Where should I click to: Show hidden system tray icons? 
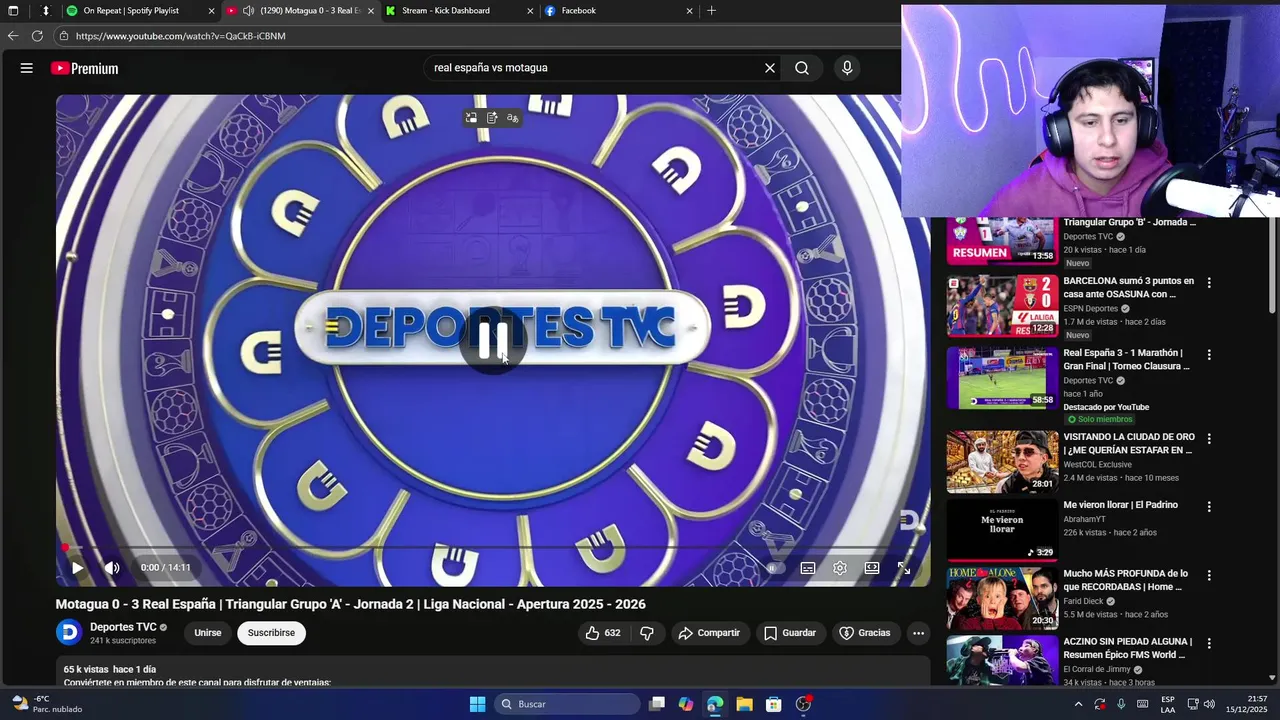click(1078, 704)
